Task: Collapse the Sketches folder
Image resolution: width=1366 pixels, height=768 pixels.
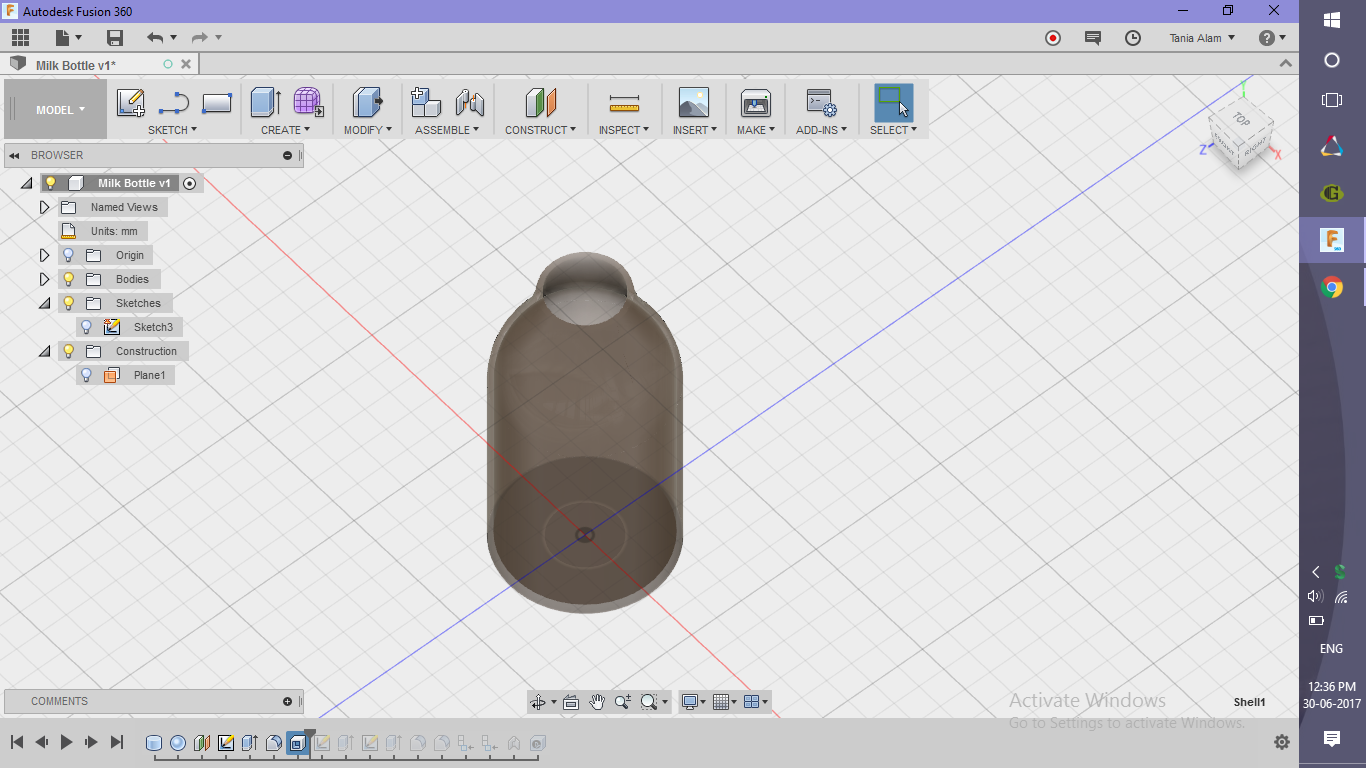Action: coord(44,303)
